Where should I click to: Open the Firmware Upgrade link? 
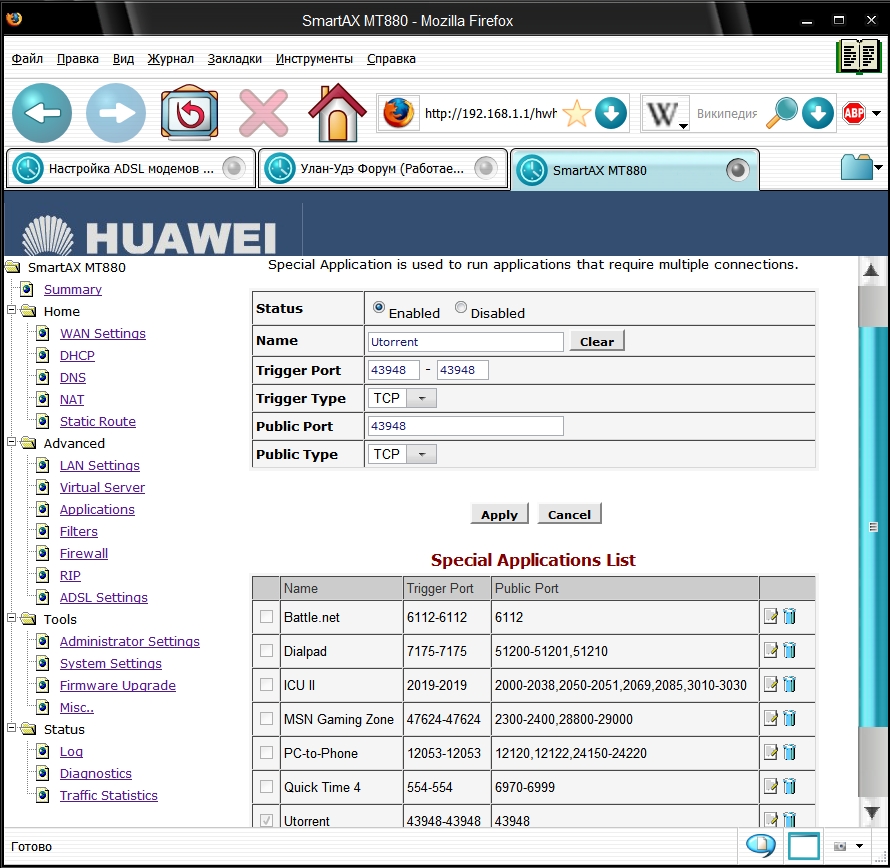pyautogui.click(x=118, y=685)
